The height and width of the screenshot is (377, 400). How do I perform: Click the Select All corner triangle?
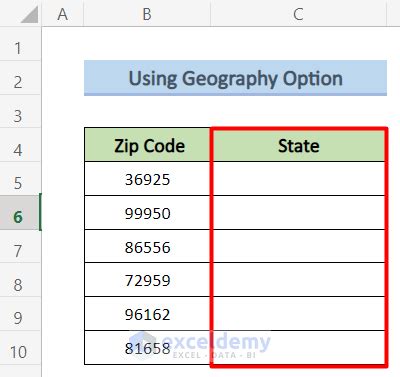click(29, 14)
